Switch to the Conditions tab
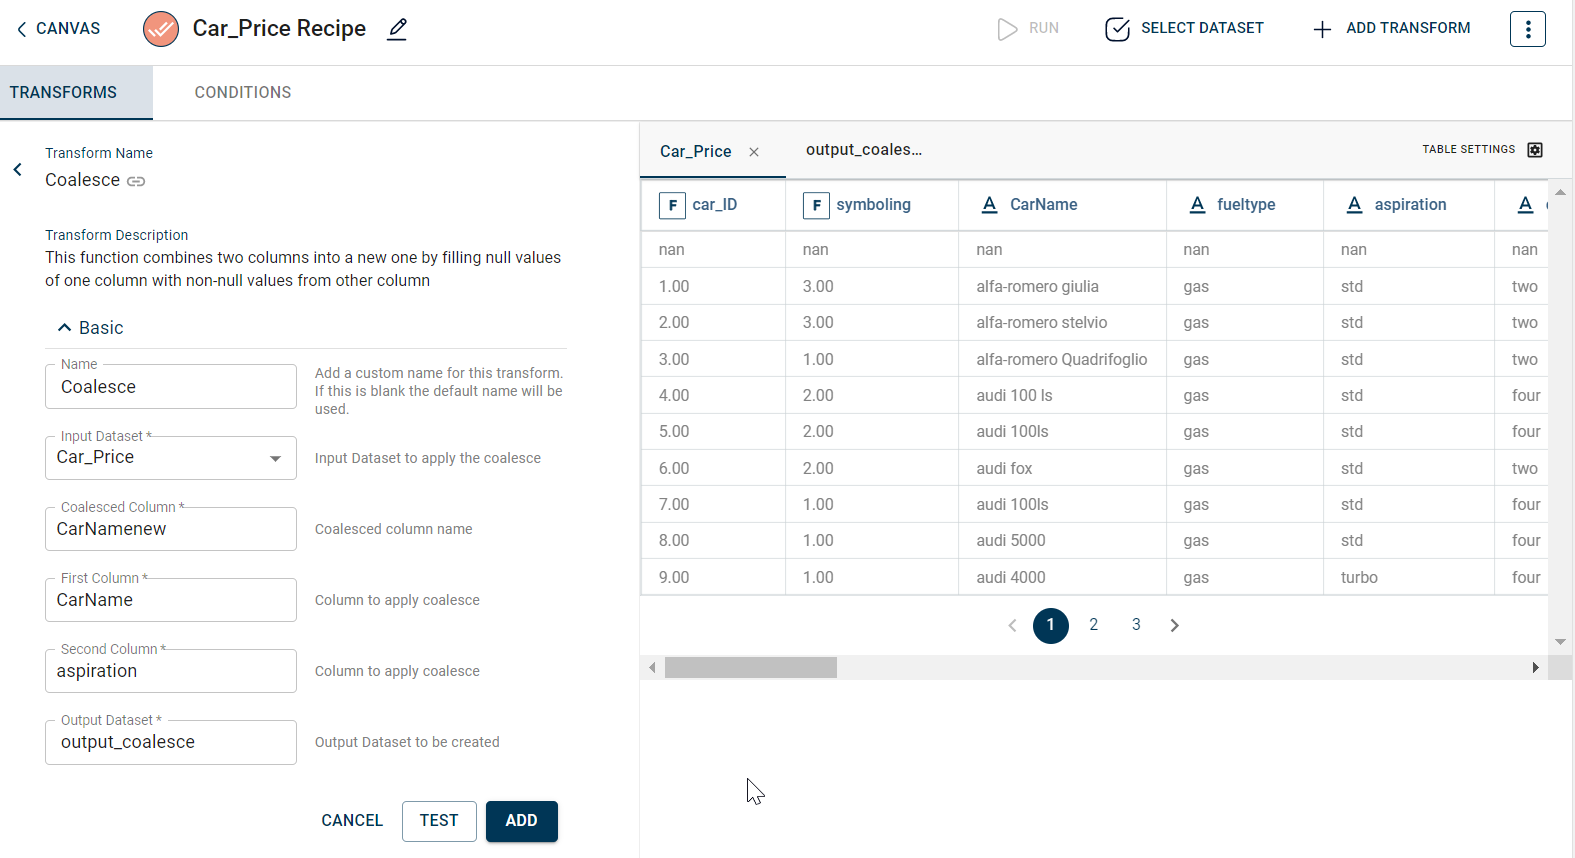The width and height of the screenshot is (1575, 858). coord(243,92)
